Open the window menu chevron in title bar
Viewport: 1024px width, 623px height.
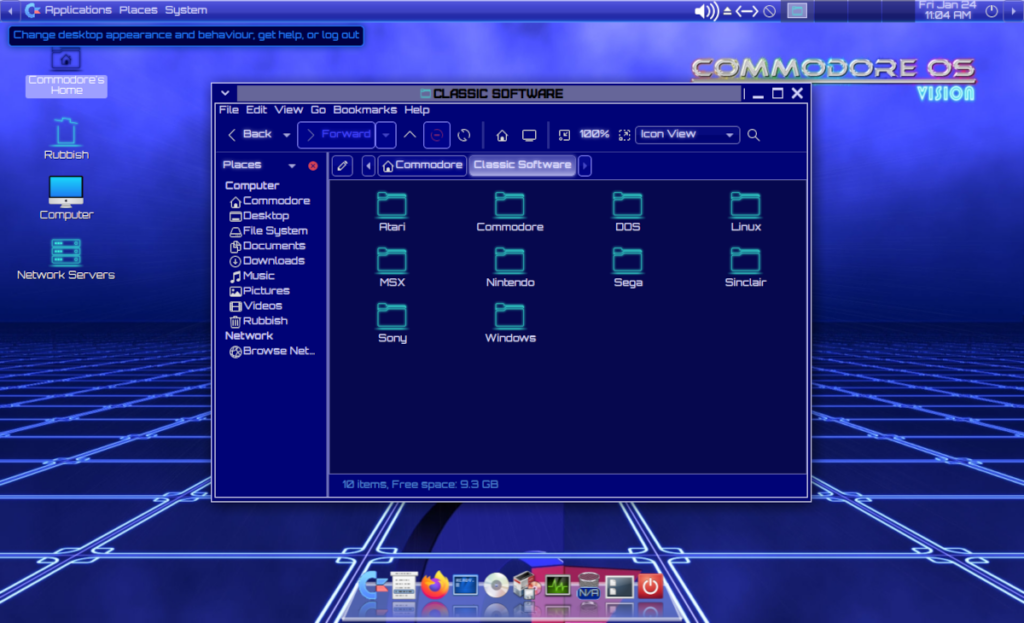(x=225, y=93)
